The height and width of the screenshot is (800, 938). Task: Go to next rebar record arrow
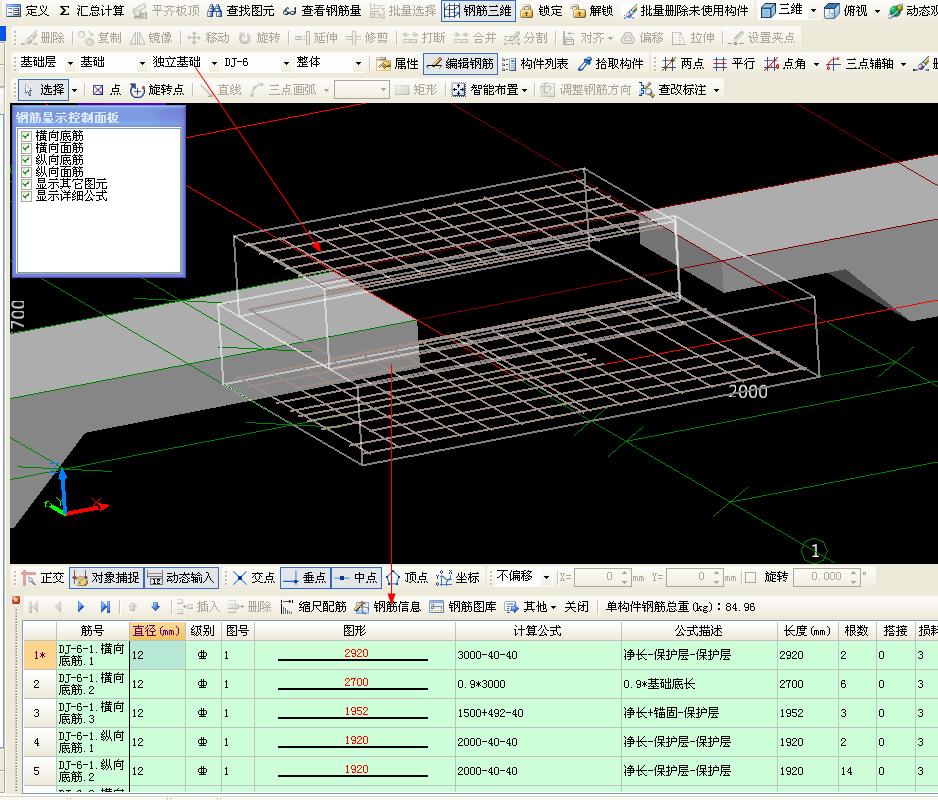point(81,607)
